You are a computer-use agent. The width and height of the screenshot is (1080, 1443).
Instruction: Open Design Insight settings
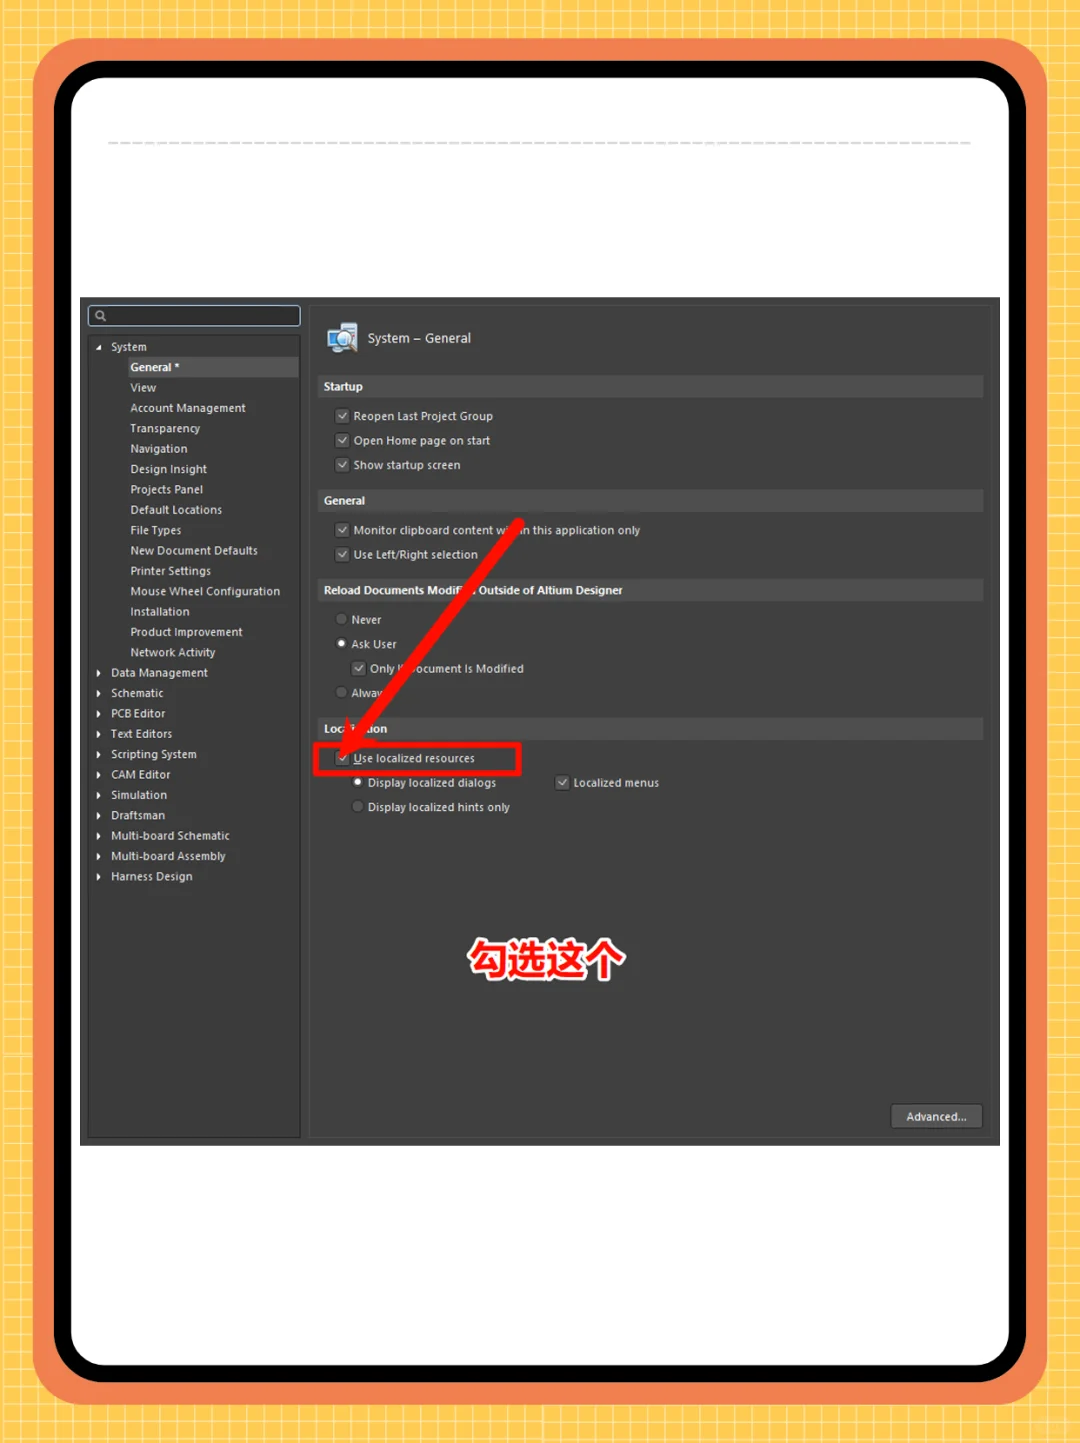[169, 469]
